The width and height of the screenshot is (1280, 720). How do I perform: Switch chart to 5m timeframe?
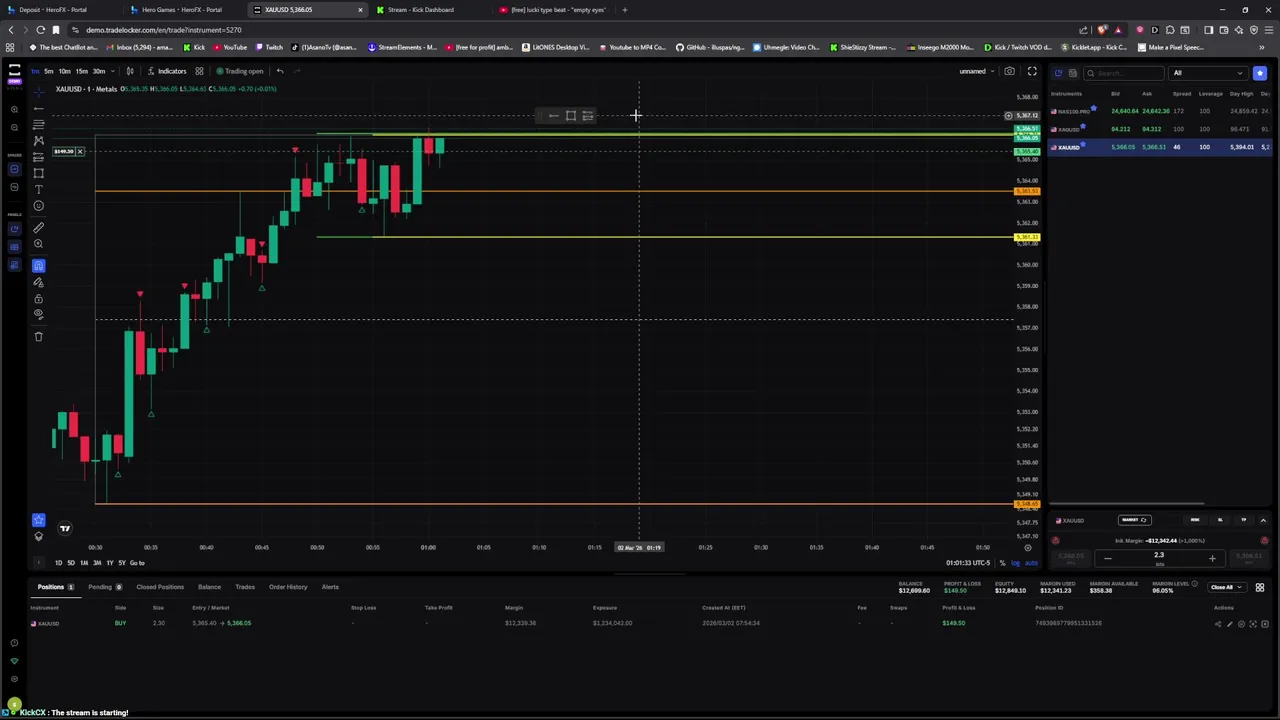(x=48, y=71)
